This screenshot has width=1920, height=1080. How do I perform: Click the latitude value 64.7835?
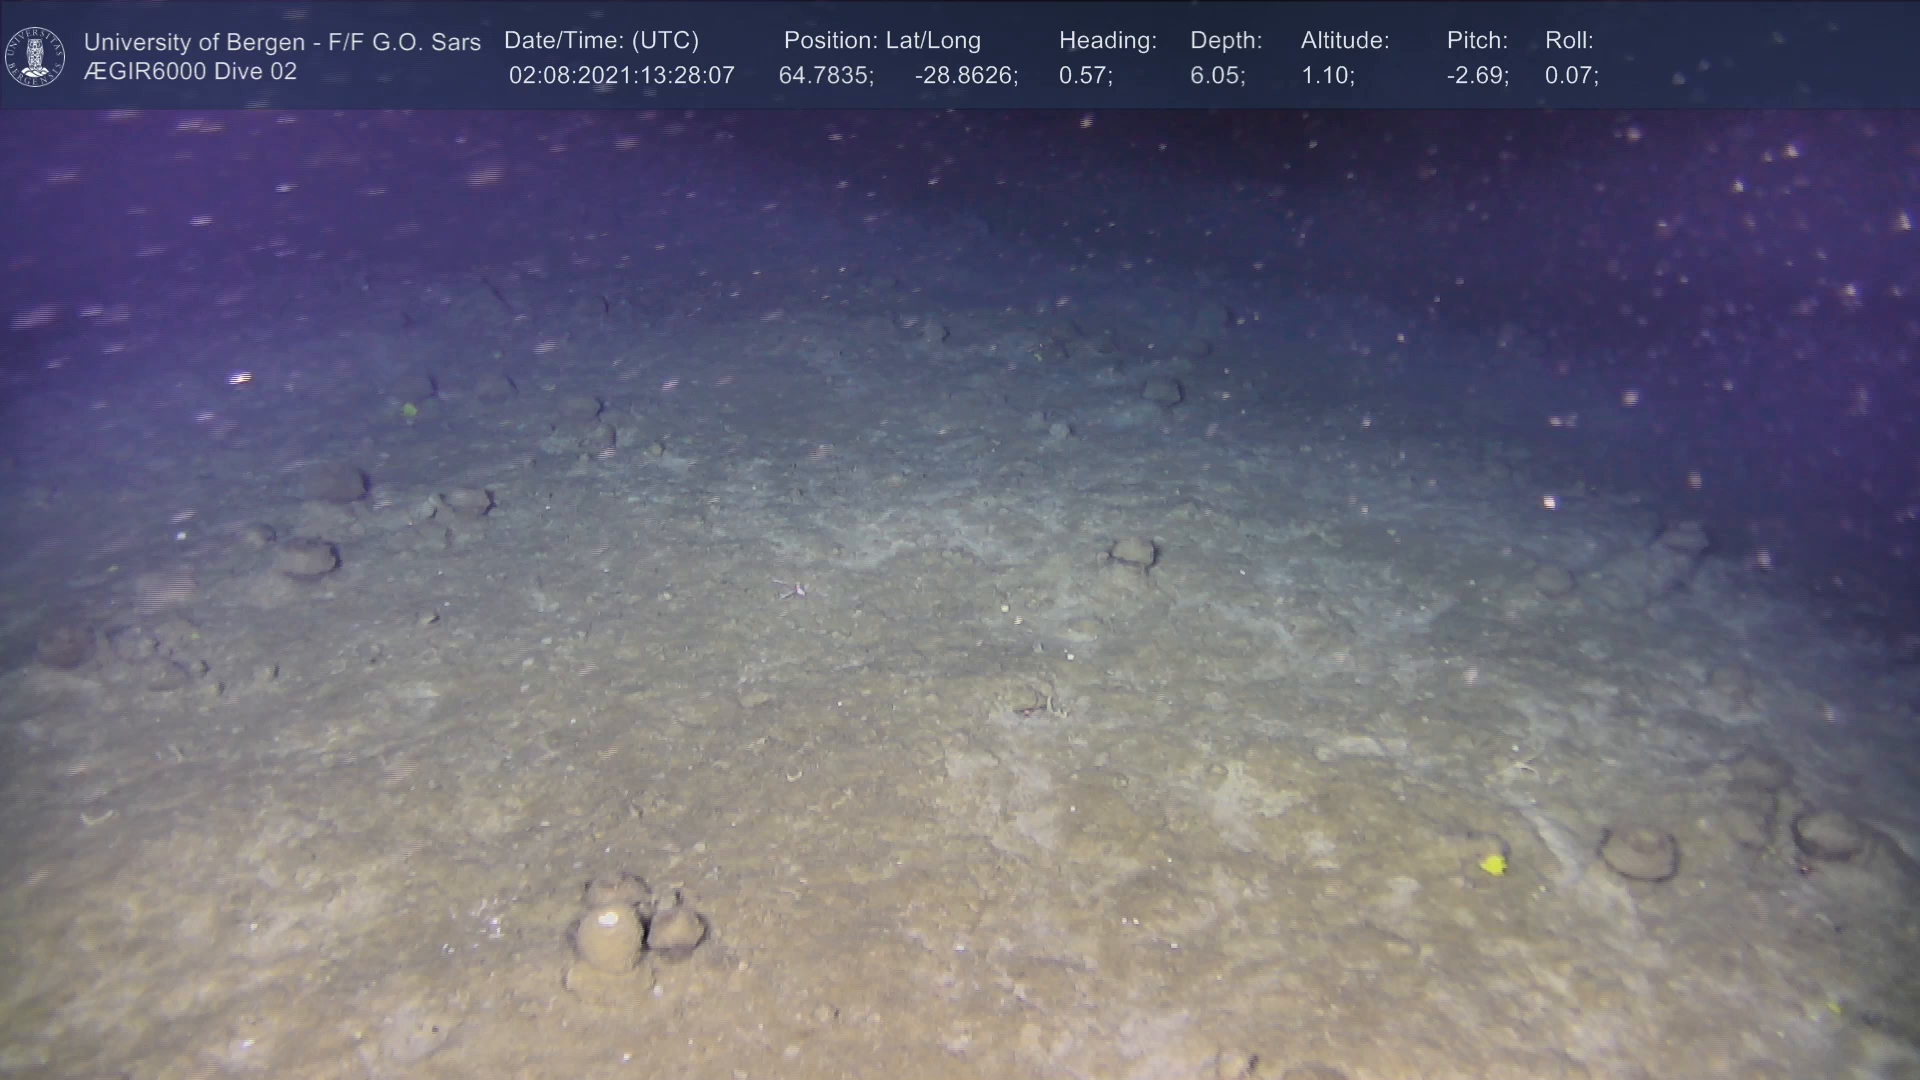(825, 76)
